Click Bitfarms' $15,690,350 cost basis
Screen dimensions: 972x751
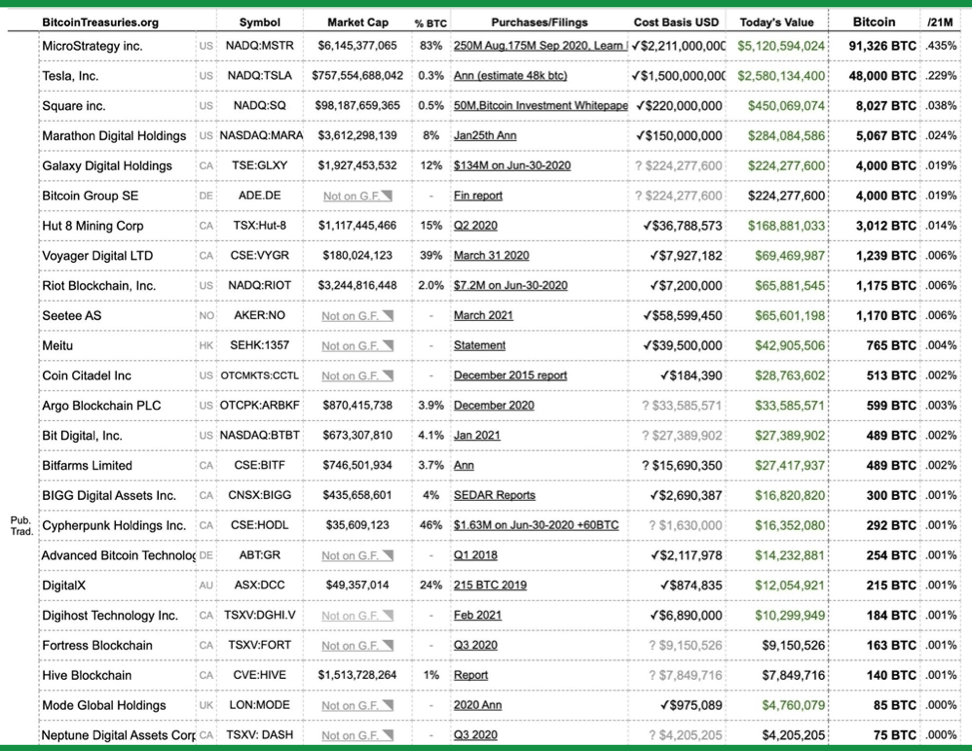click(x=682, y=465)
